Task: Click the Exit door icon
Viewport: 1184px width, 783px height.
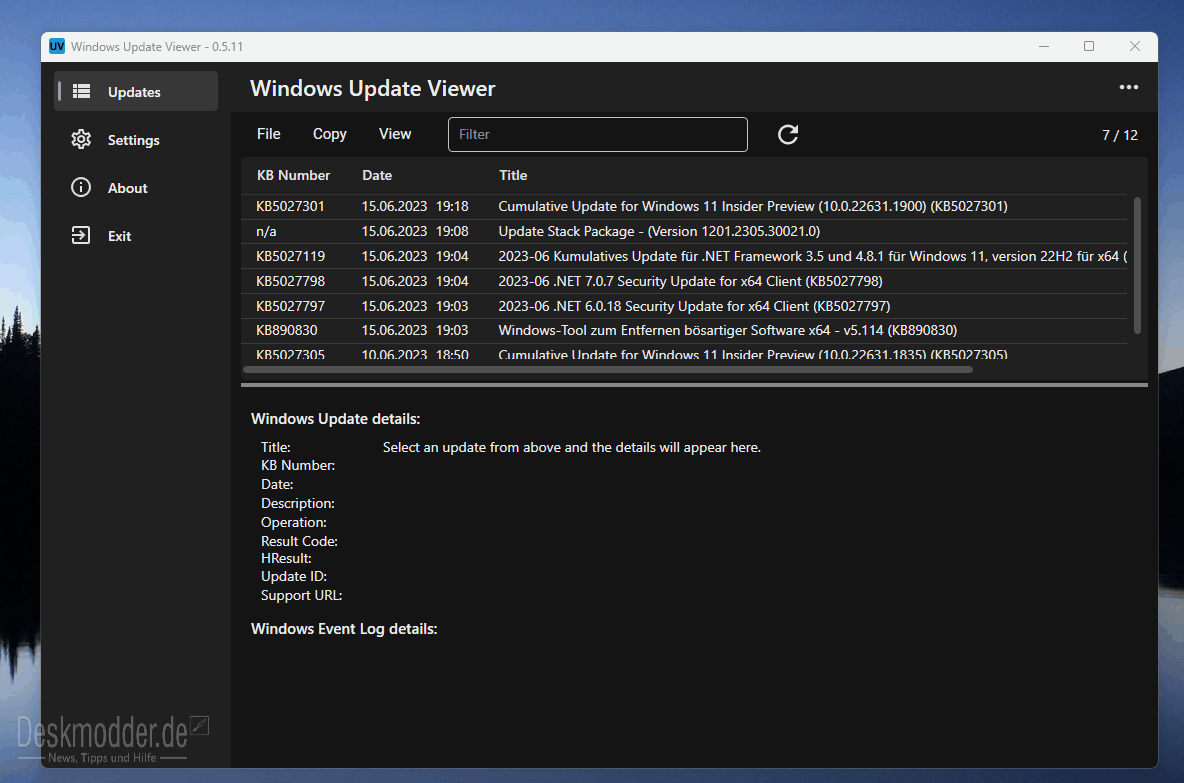Action: [x=81, y=236]
